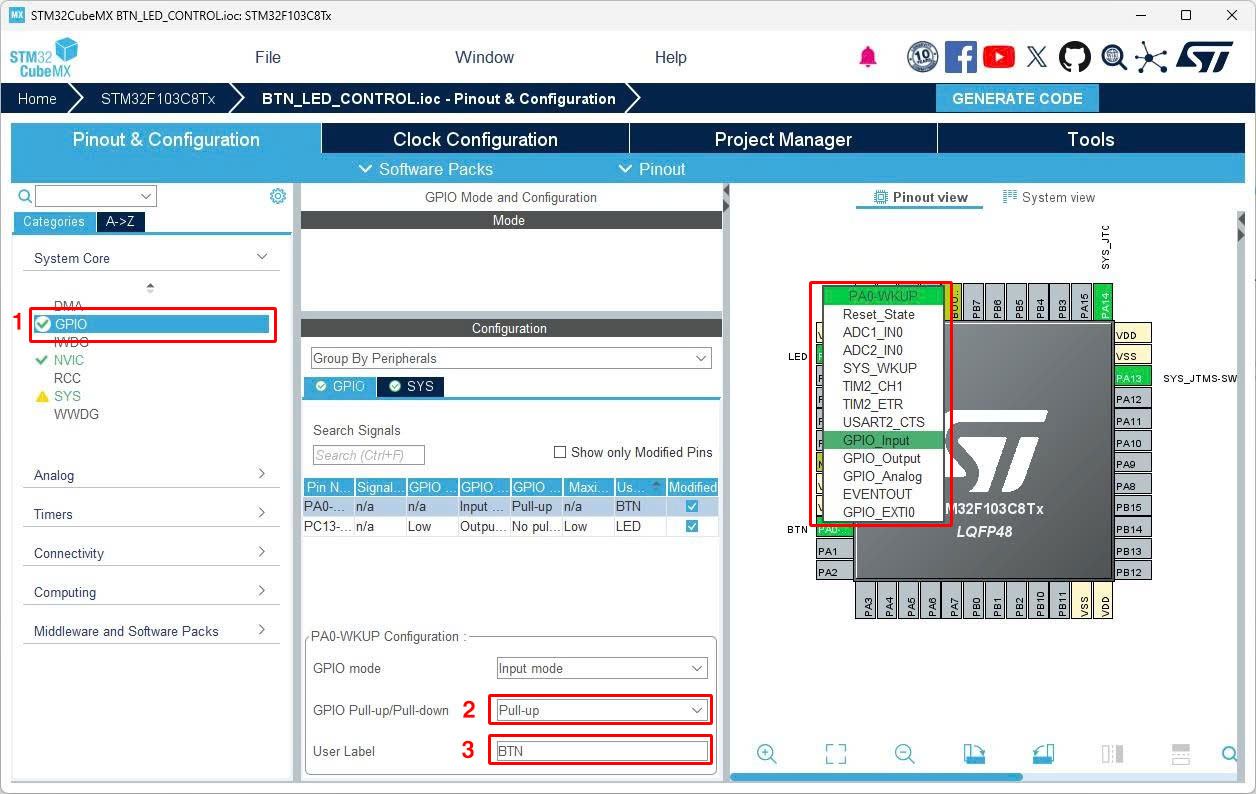
Task: Open the X social icon
Action: [1037, 57]
